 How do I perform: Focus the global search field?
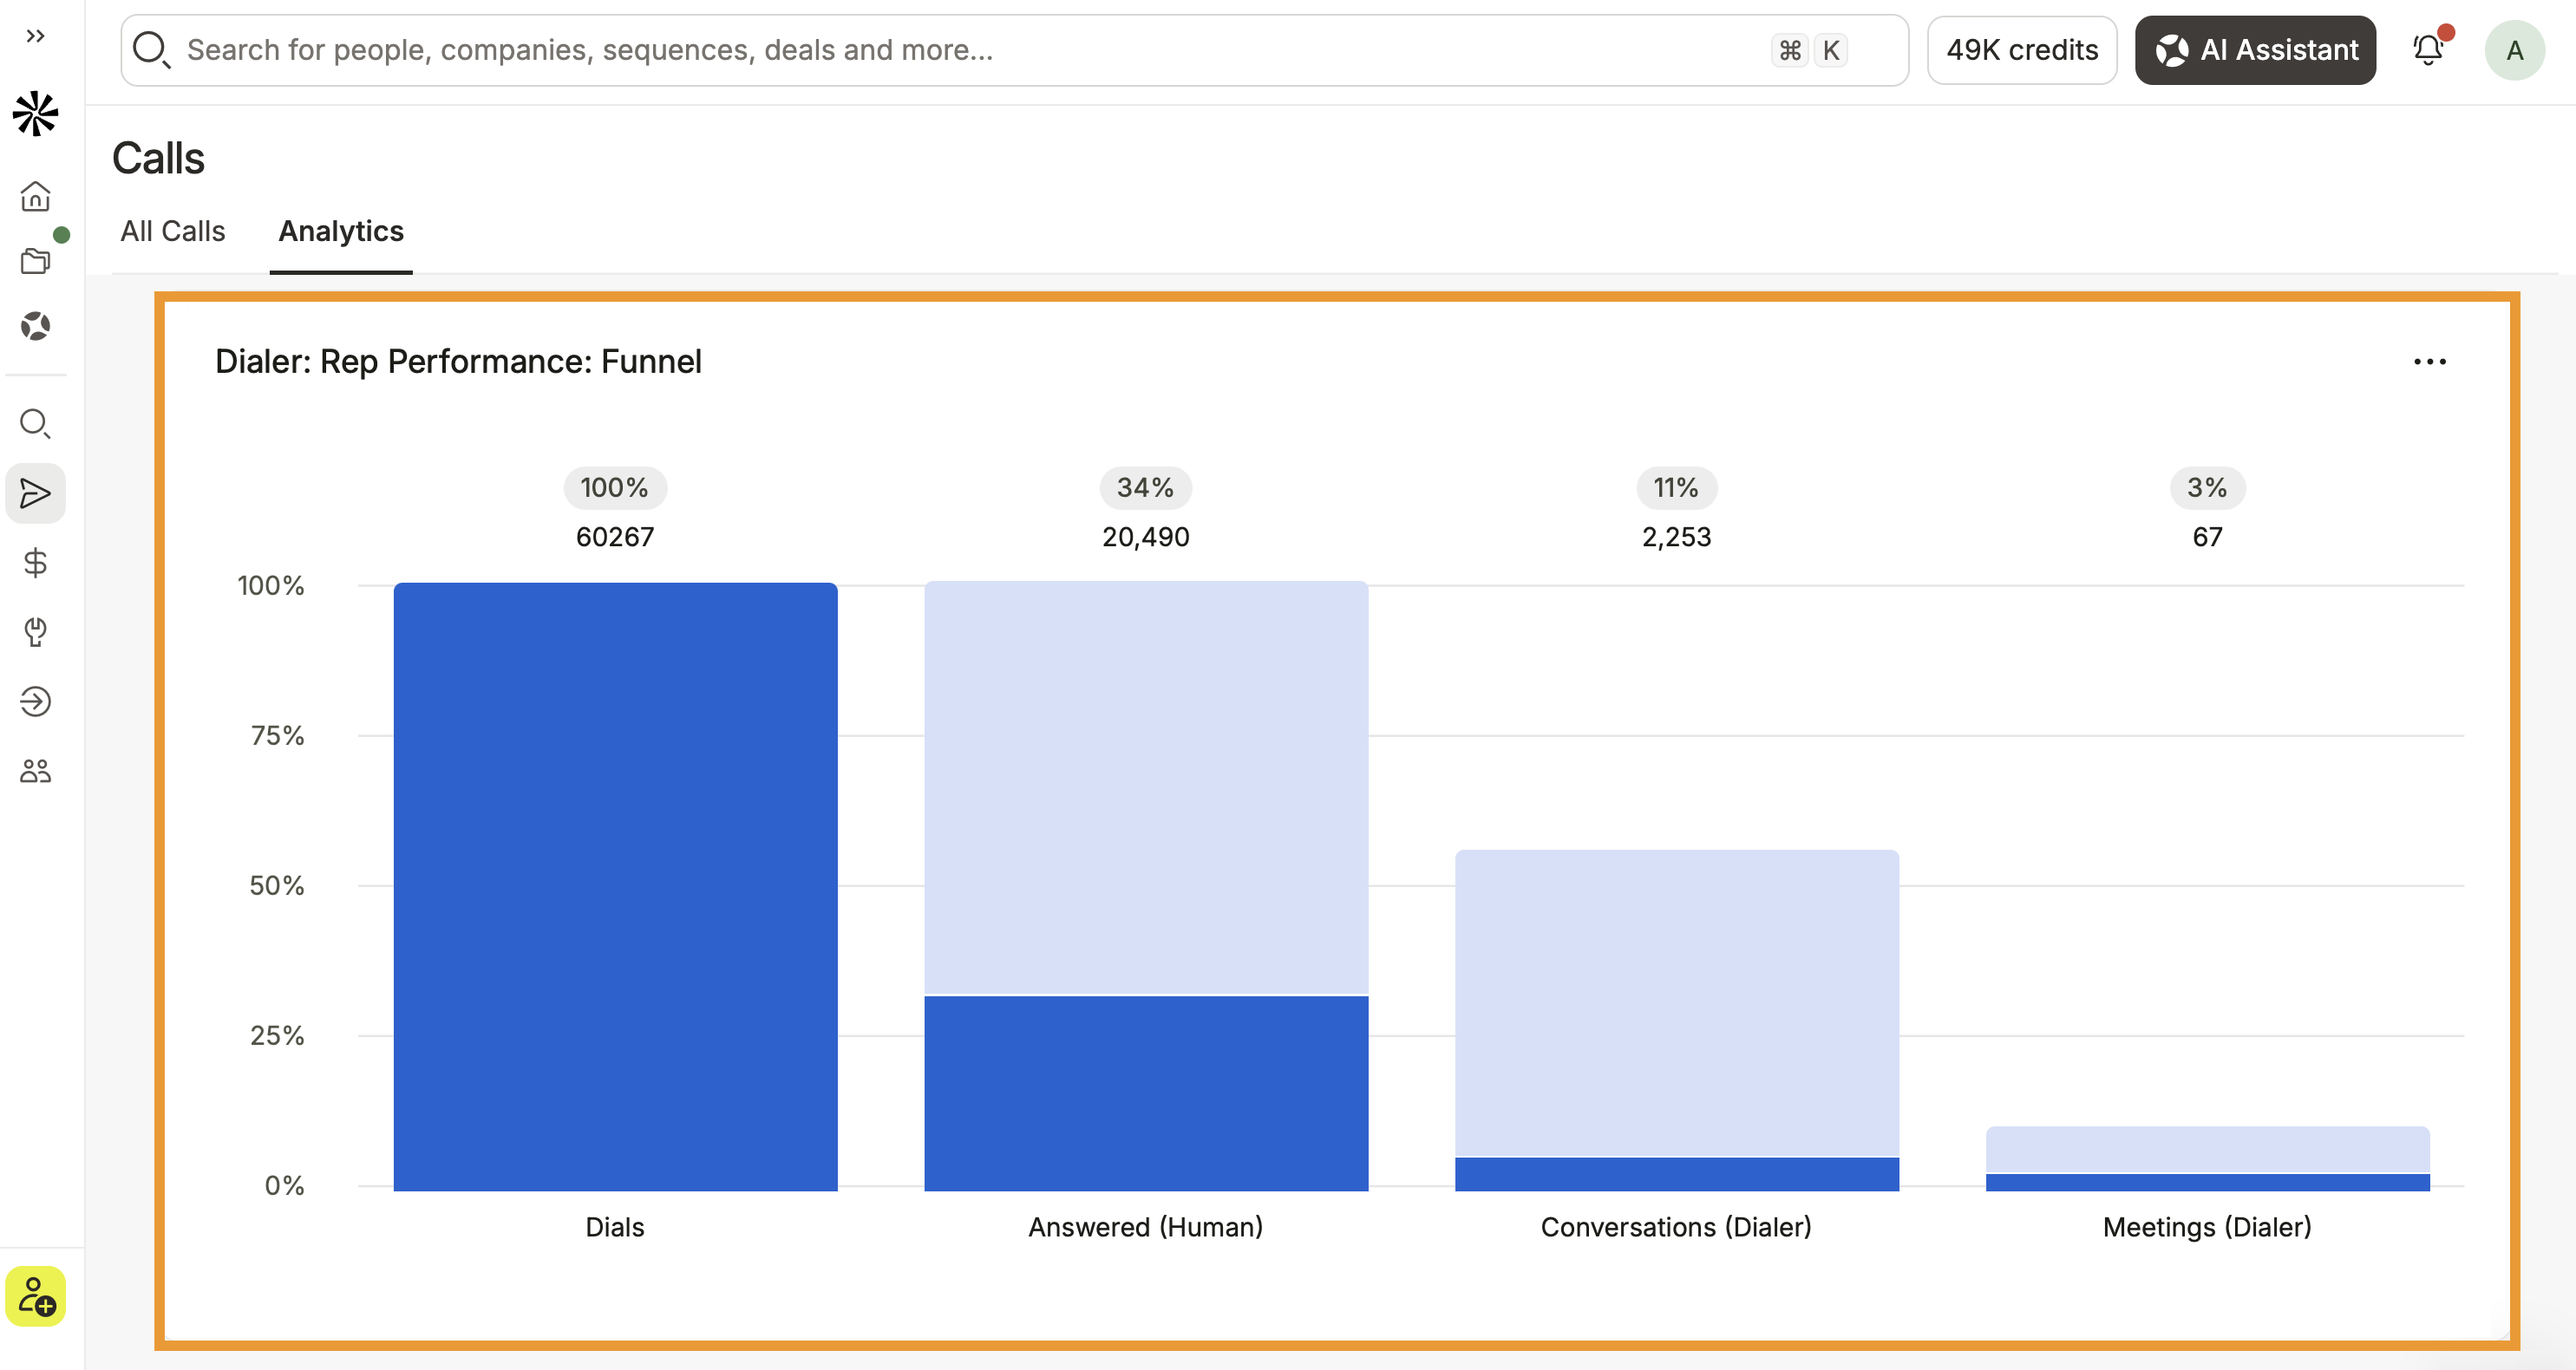click(x=1014, y=50)
